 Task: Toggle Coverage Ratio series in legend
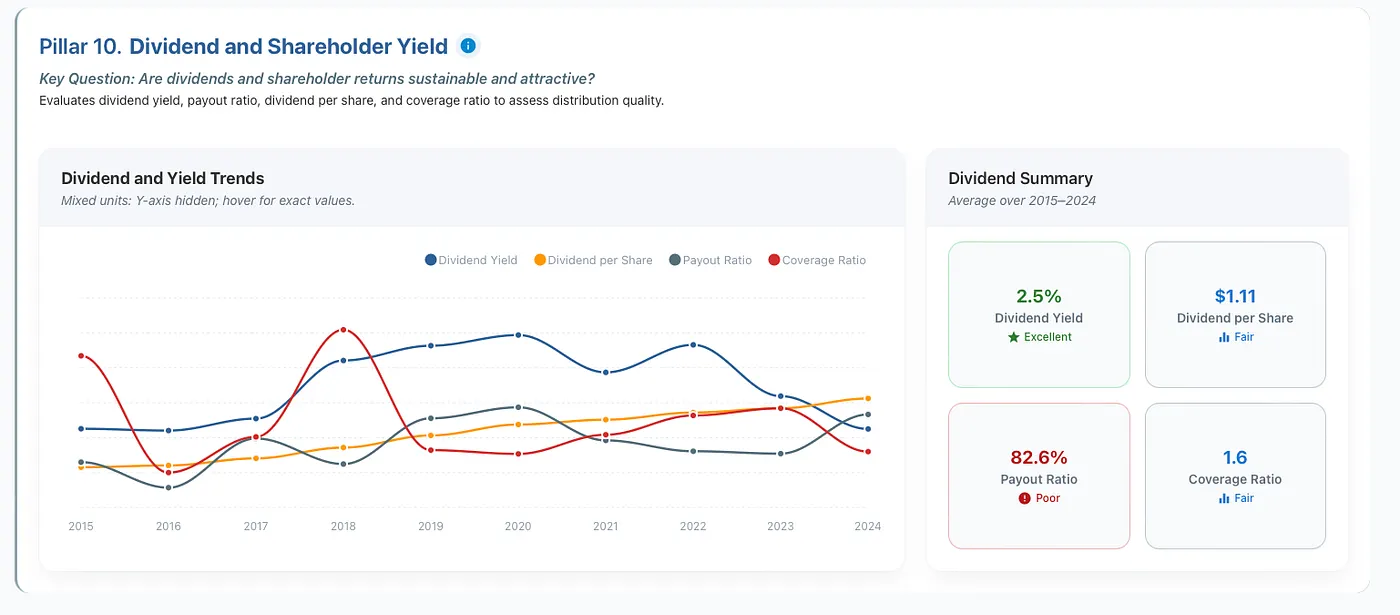coord(817,260)
